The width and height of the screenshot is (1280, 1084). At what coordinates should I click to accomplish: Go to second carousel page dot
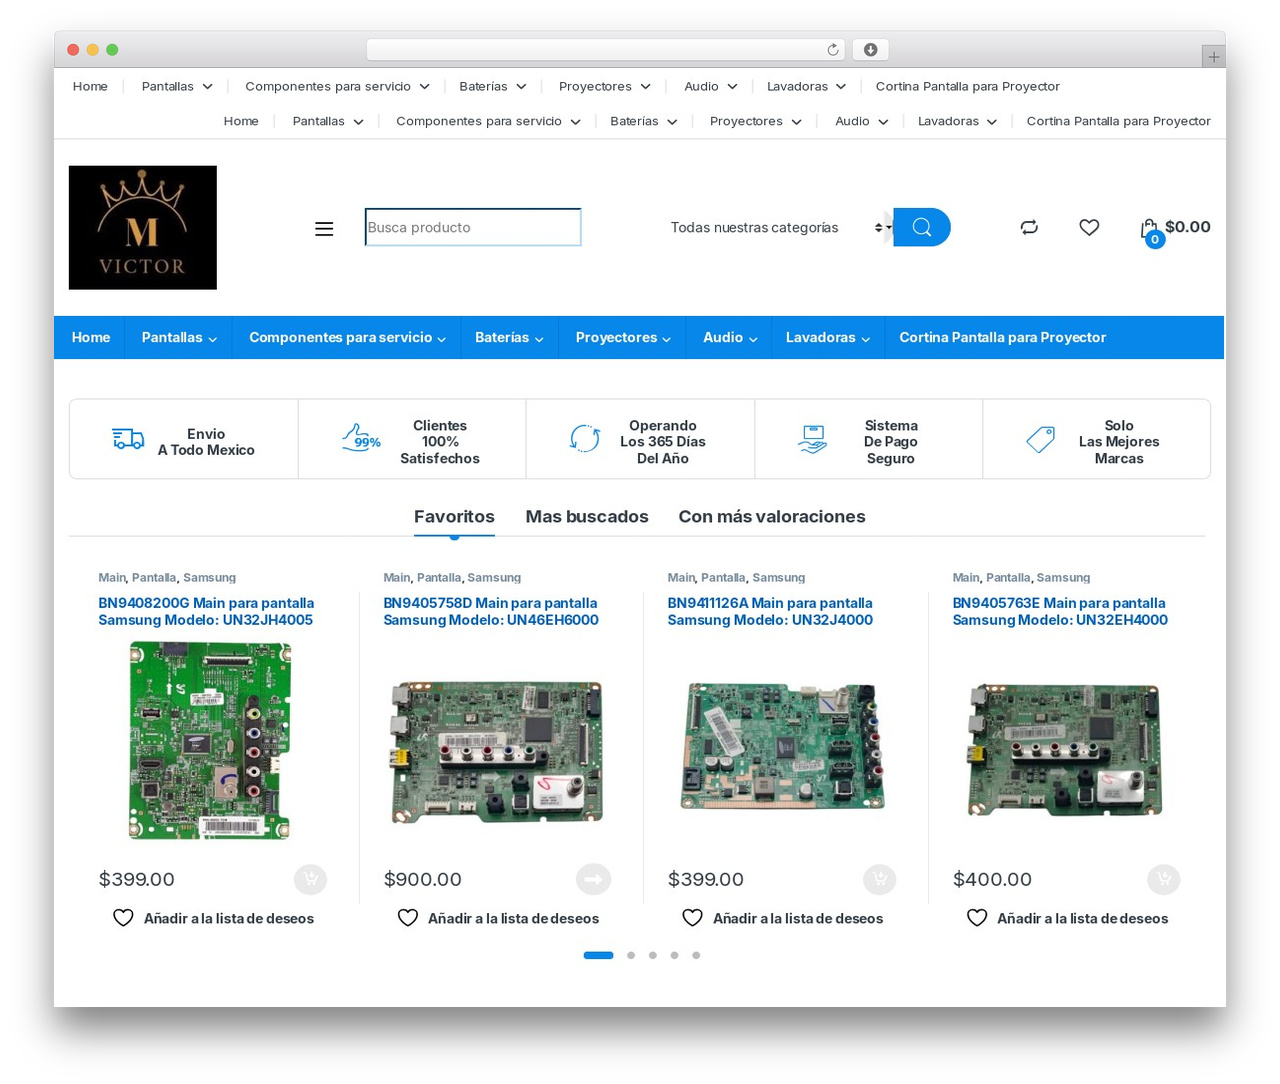tap(631, 955)
